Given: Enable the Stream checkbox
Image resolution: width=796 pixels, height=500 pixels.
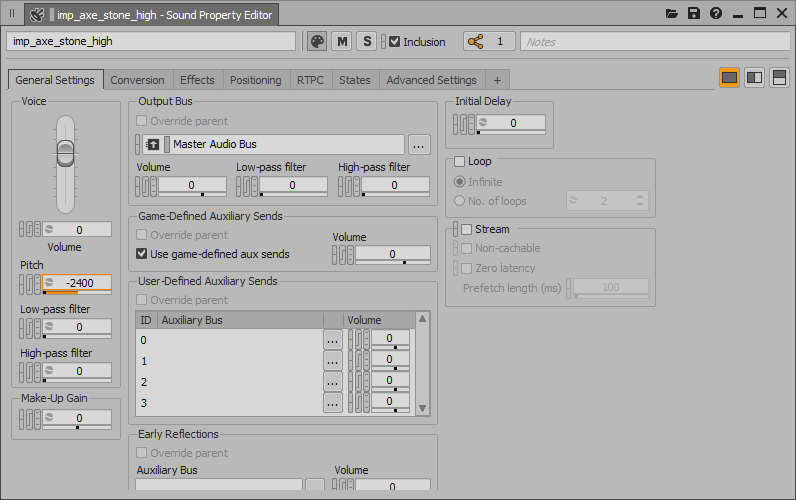Looking at the screenshot, I should (466, 229).
